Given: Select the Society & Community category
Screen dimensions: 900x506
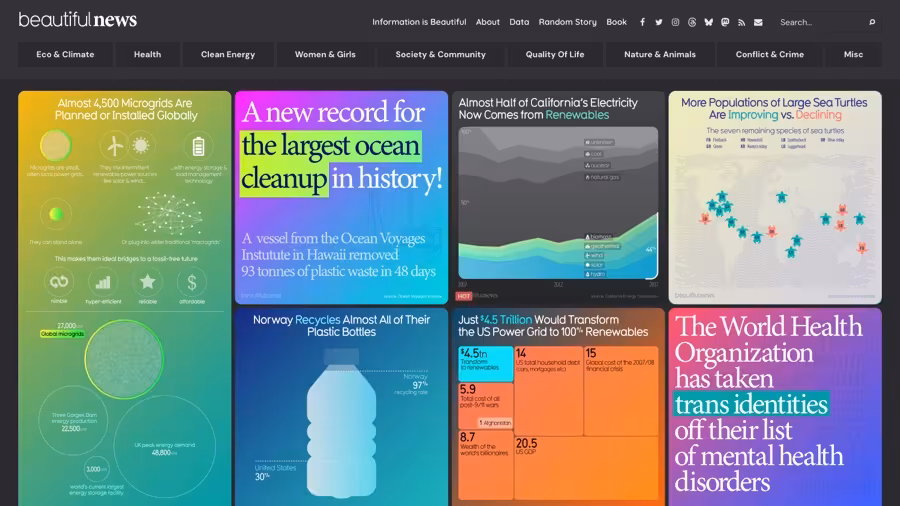Looking at the screenshot, I should [x=440, y=55].
